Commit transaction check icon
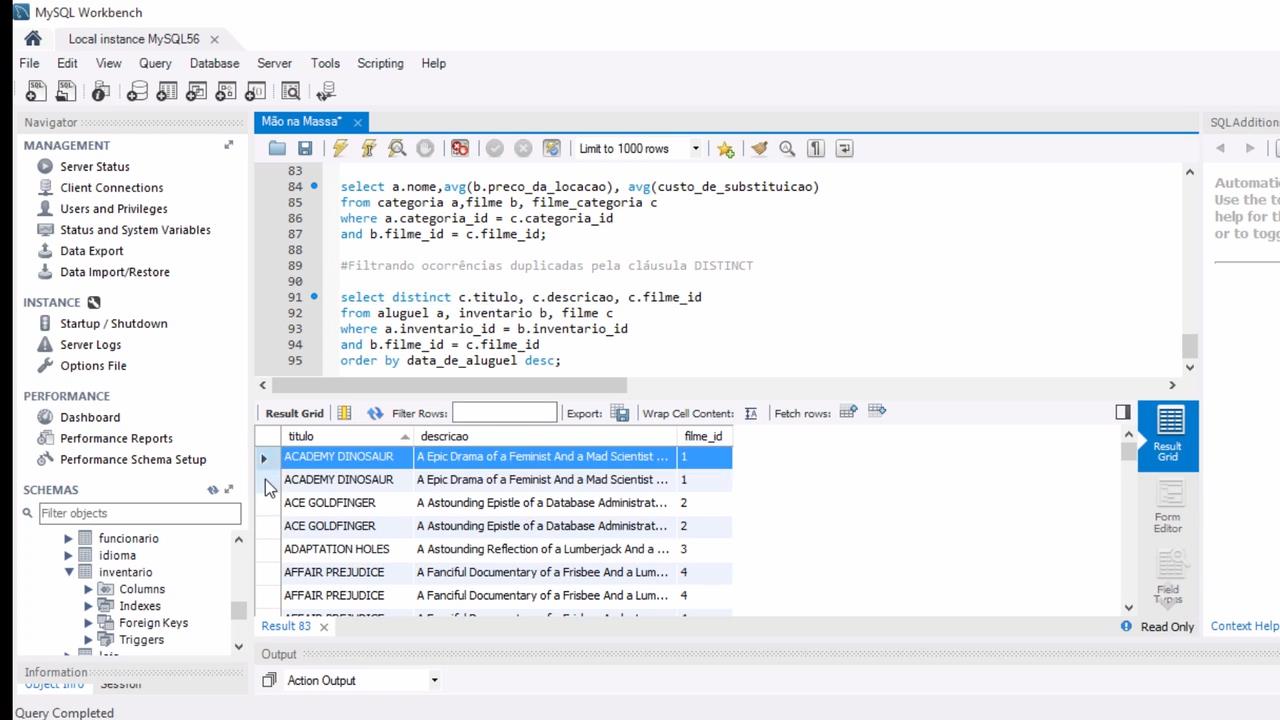1280x720 pixels. (x=494, y=148)
